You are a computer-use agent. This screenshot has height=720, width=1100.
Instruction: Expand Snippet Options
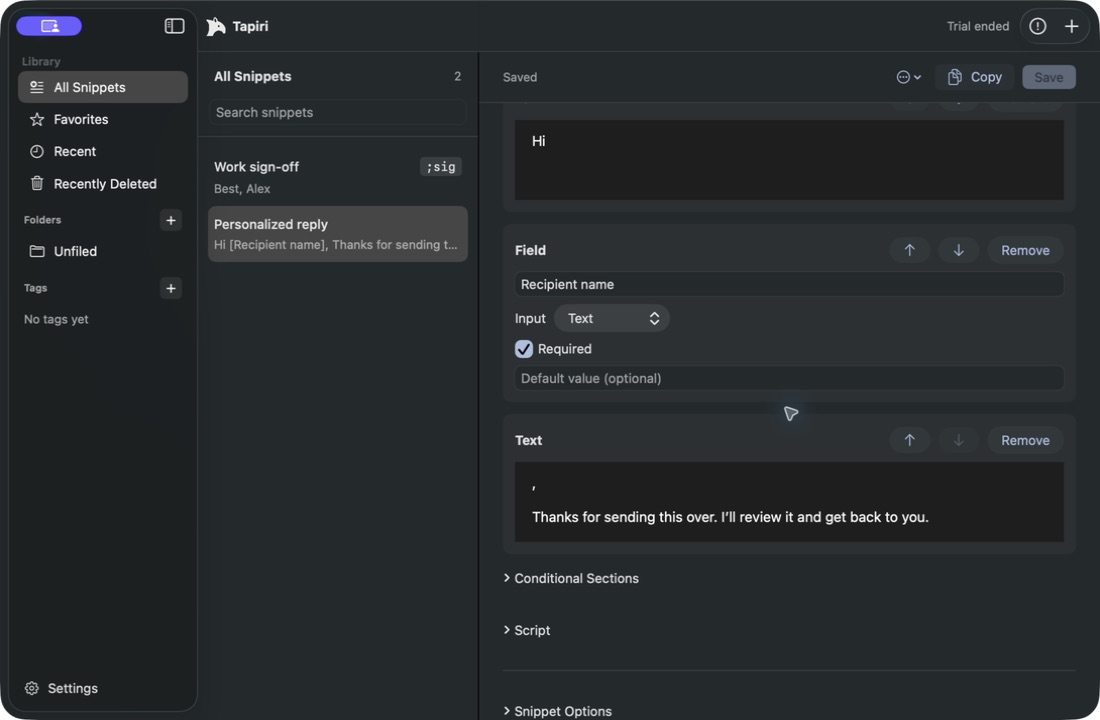[x=558, y=711]
